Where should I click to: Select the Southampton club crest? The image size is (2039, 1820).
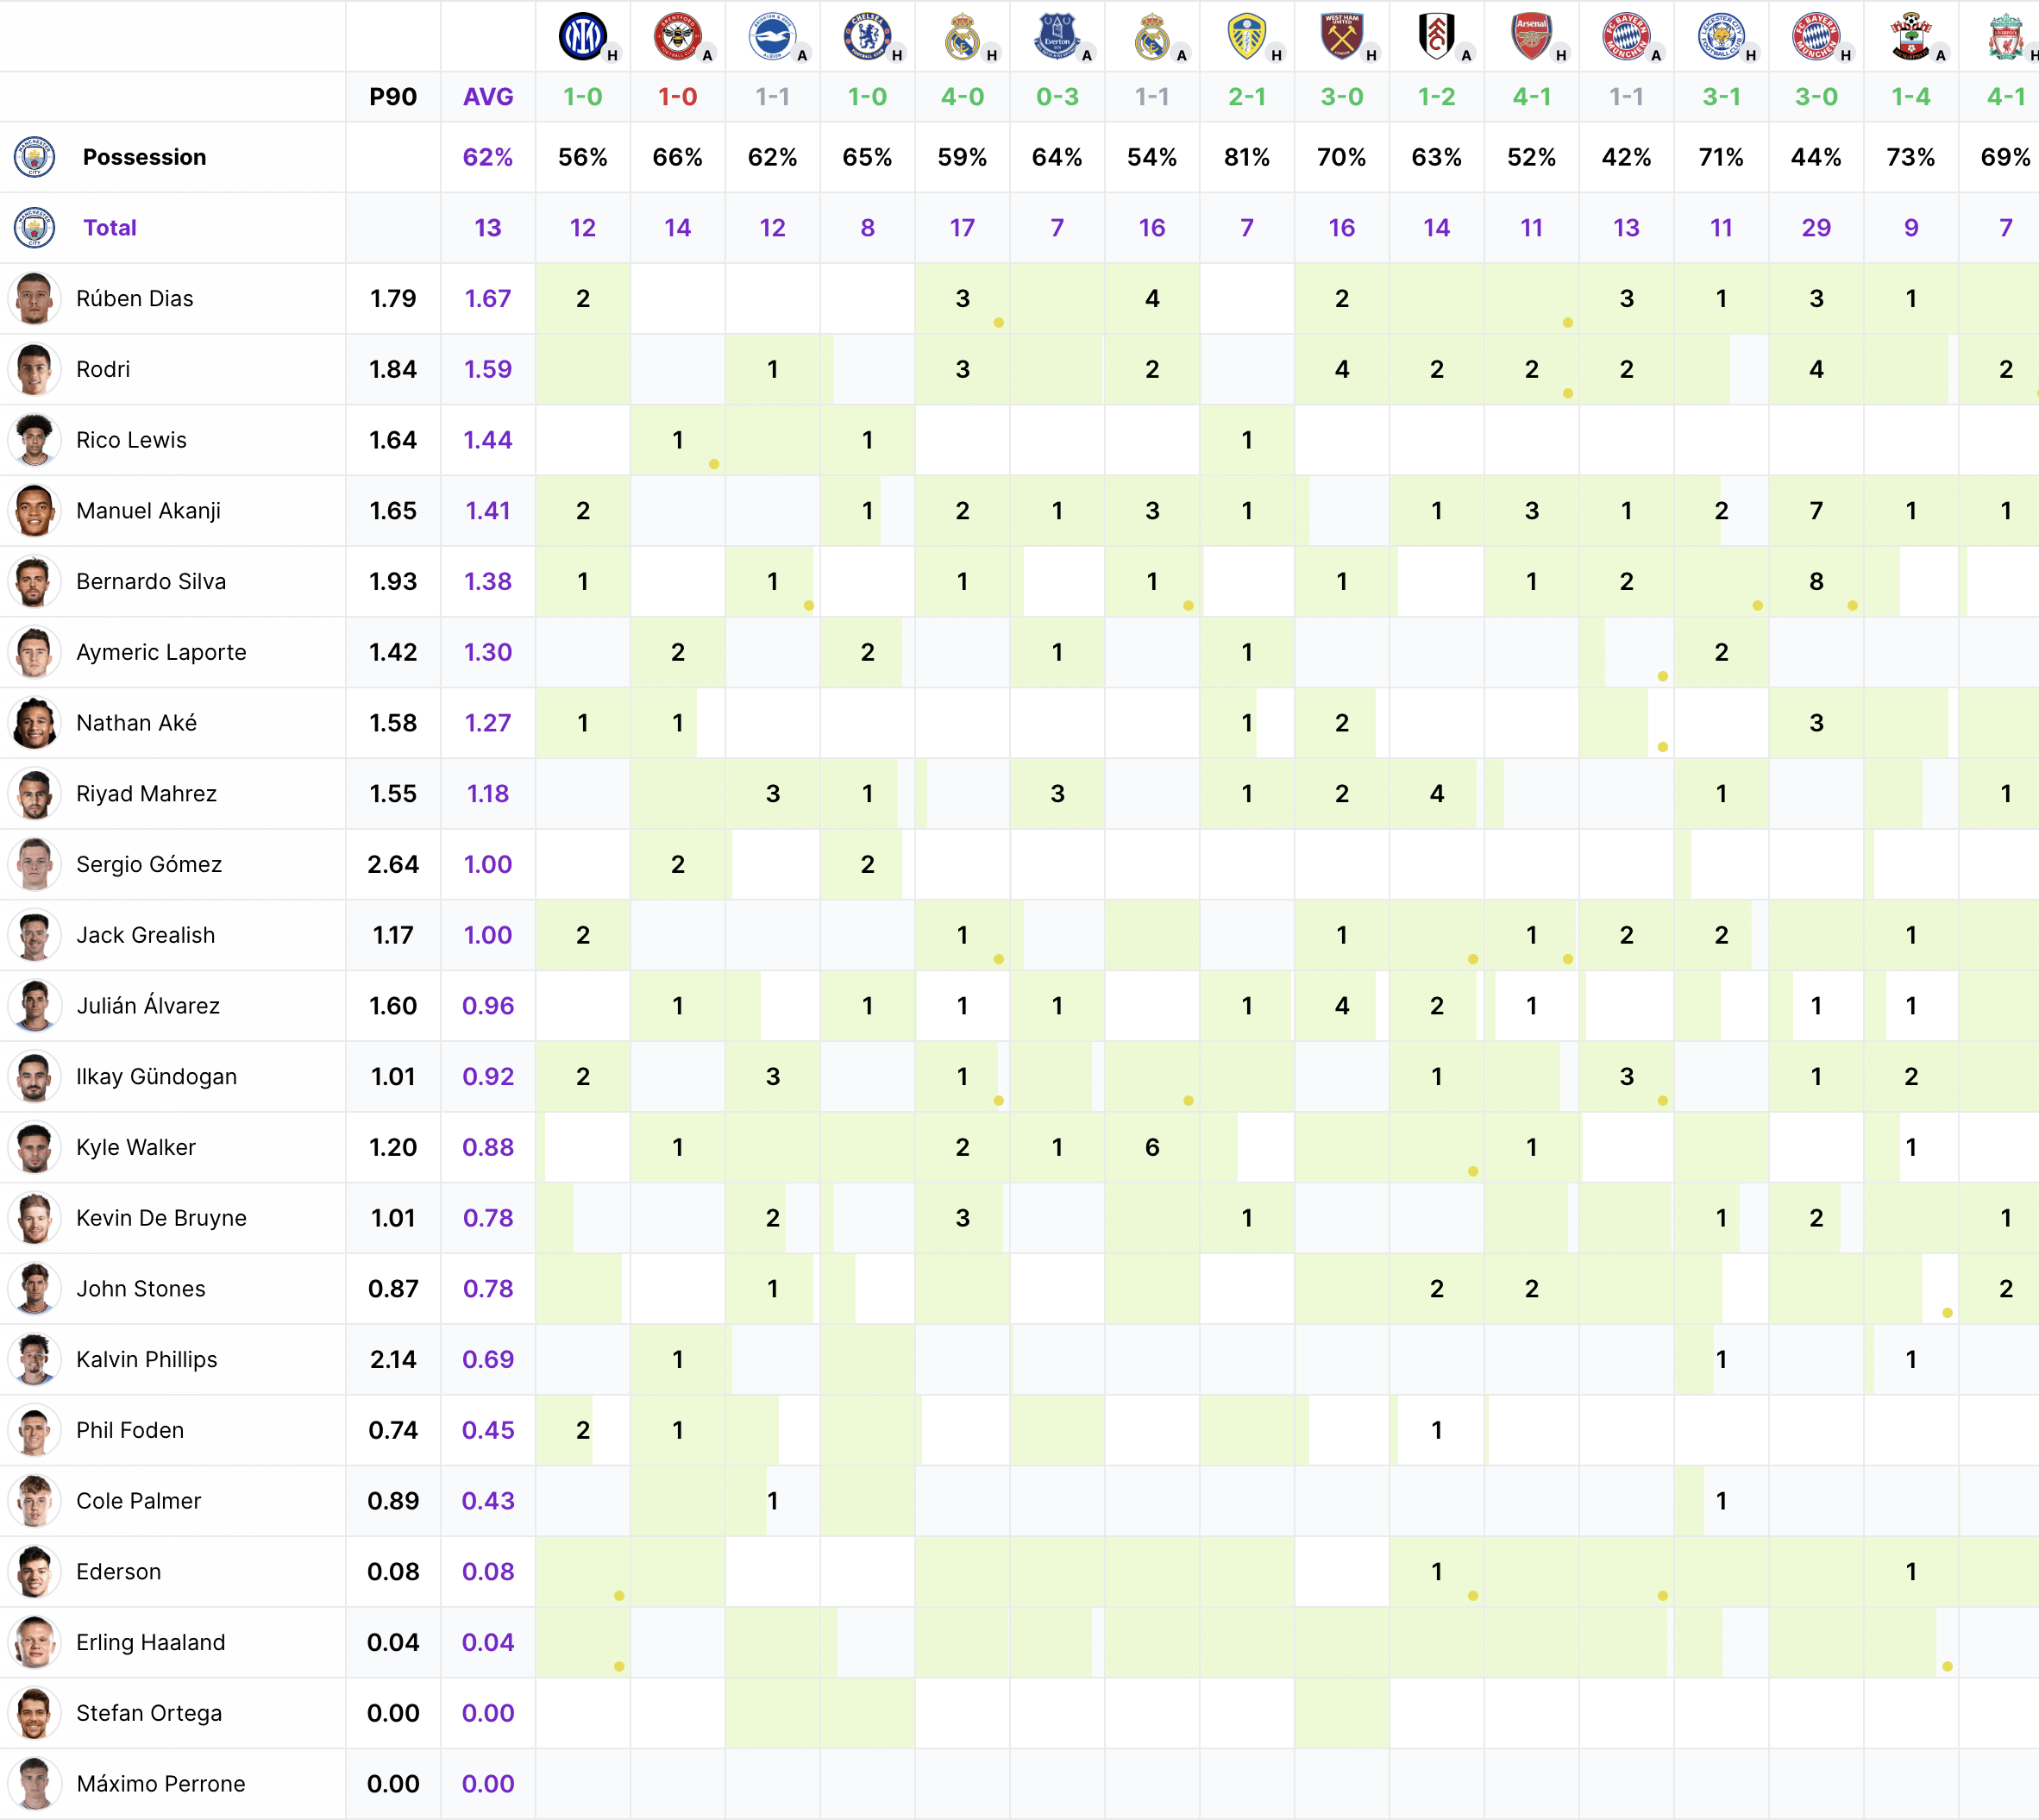(1911, 36)
